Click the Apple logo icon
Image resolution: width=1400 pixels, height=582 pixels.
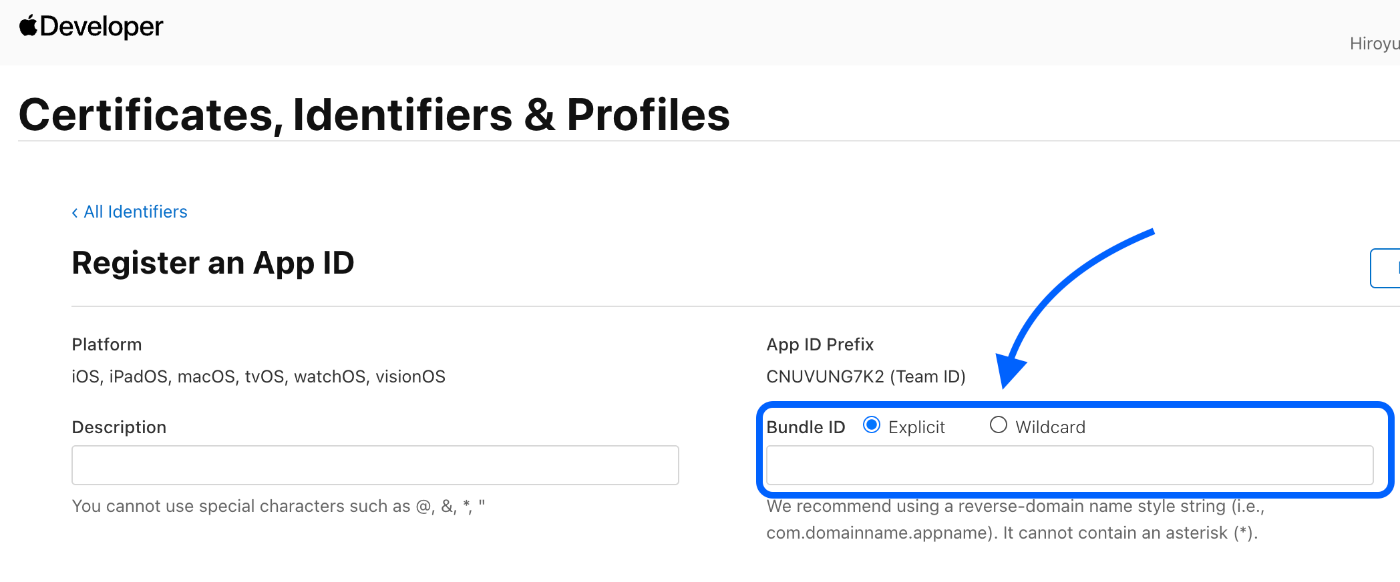tap(28, 26)
